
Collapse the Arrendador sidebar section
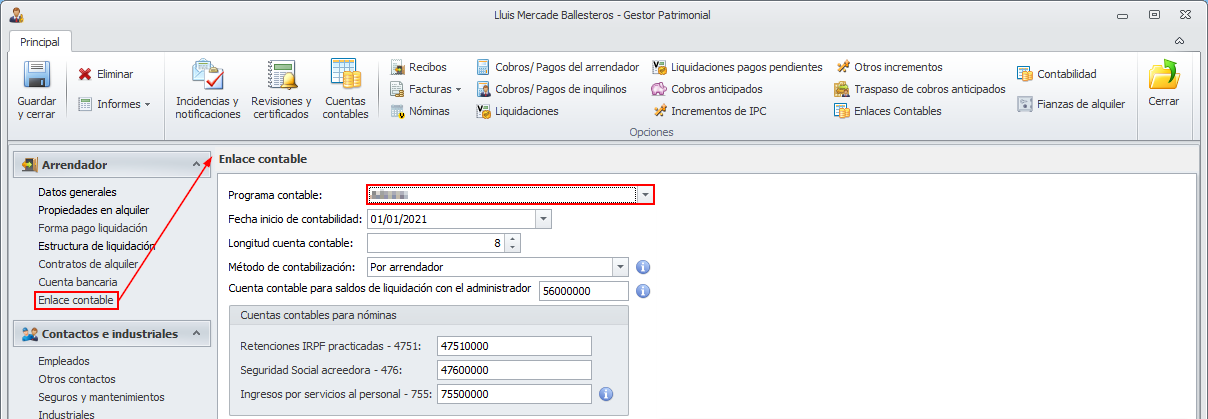click(x=196, y=164)
